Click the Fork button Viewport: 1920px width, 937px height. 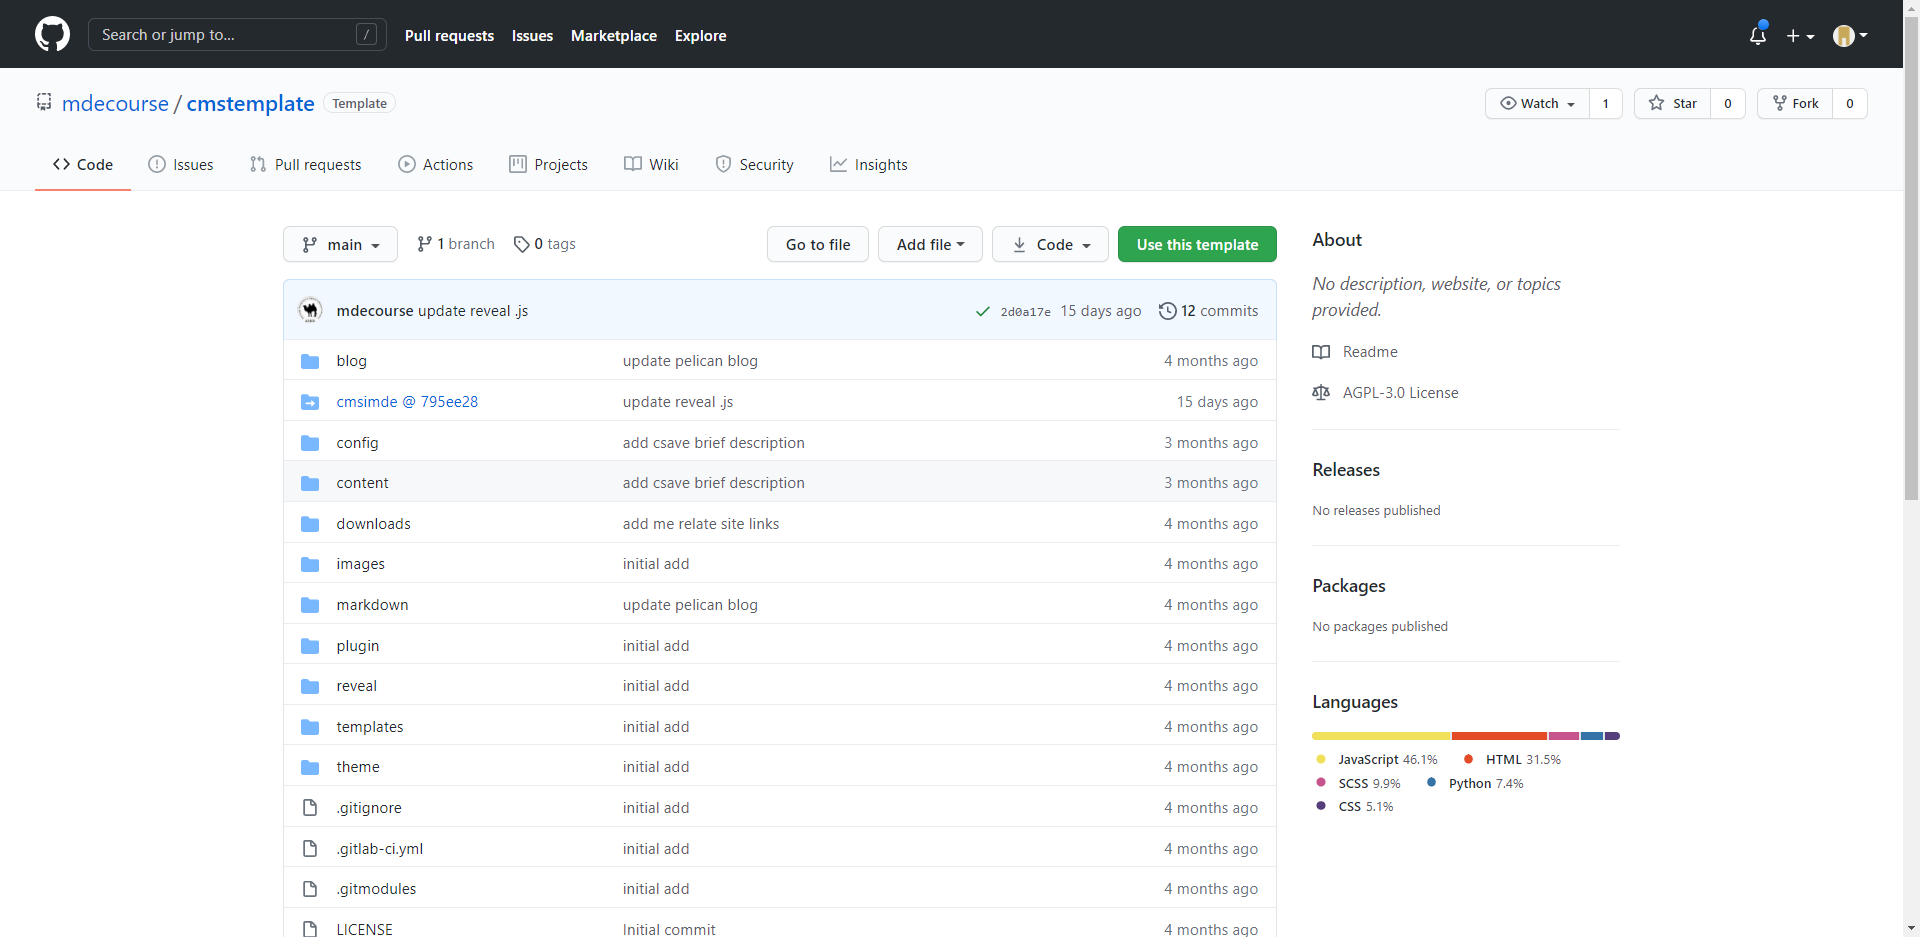[1795, 103]
